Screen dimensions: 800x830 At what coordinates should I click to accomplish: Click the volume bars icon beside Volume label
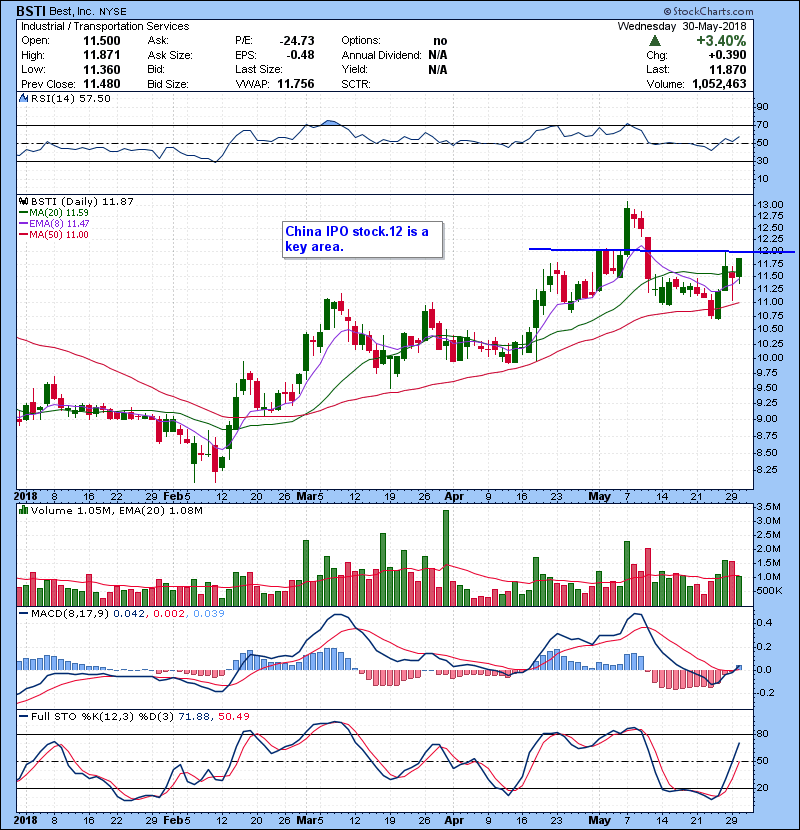point(23,510)
